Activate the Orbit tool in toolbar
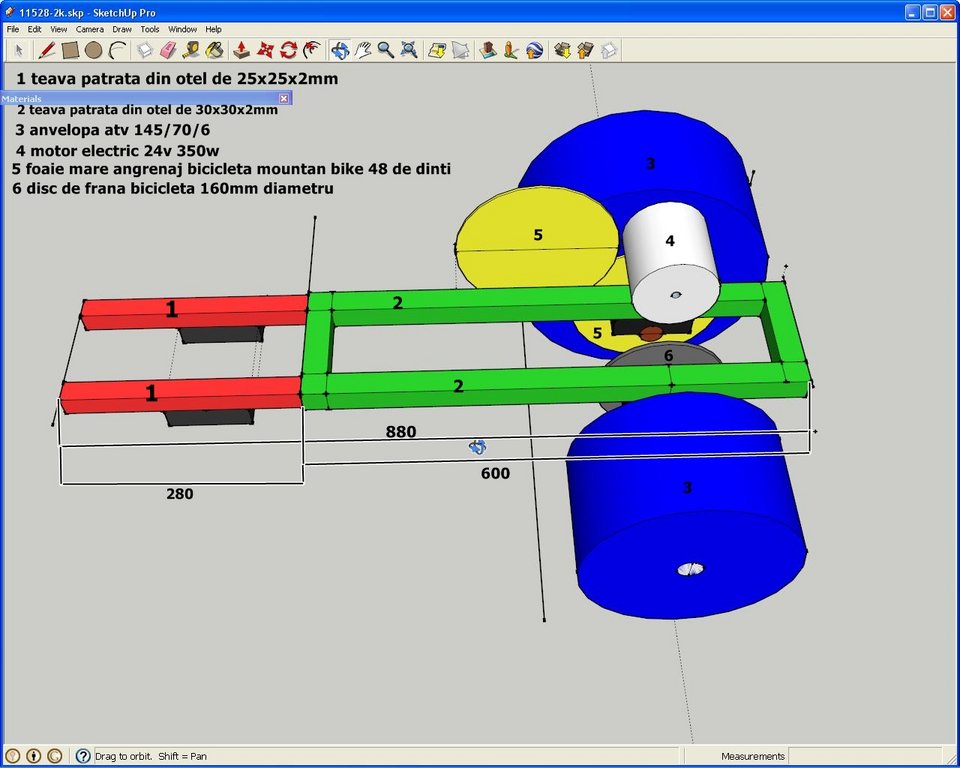Image resolution: width=960 pixels, height=768 pixels. [x=340, y=50]
